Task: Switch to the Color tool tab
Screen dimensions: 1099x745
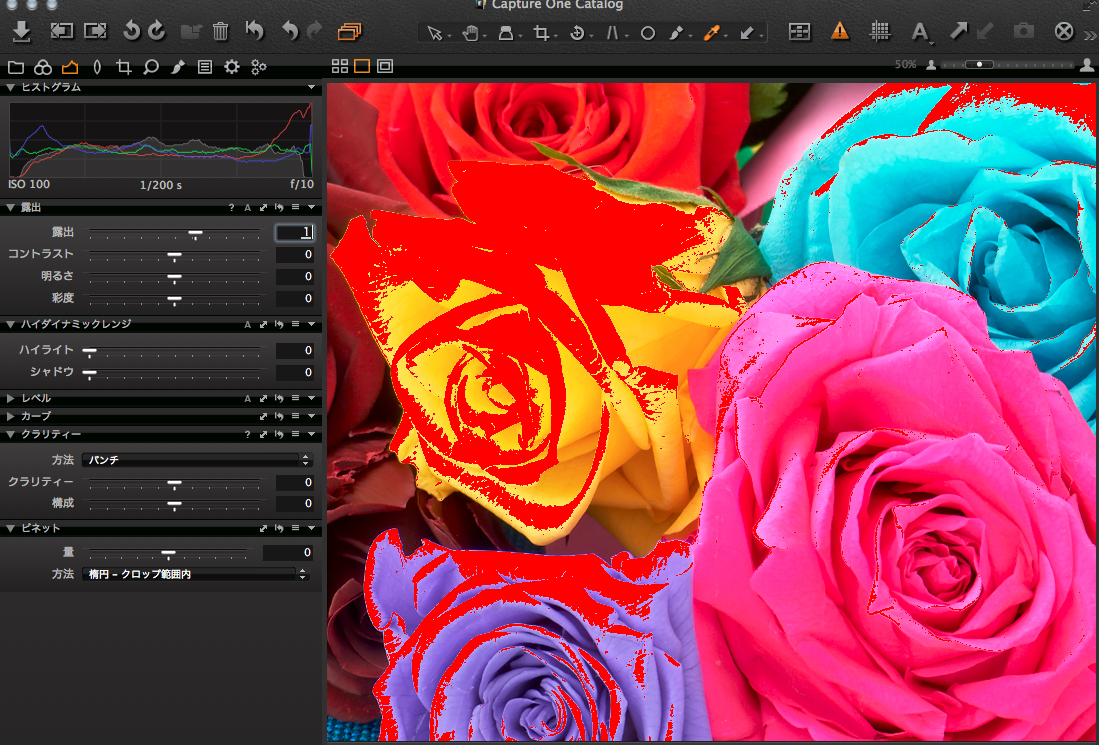Action: [43, 67]
